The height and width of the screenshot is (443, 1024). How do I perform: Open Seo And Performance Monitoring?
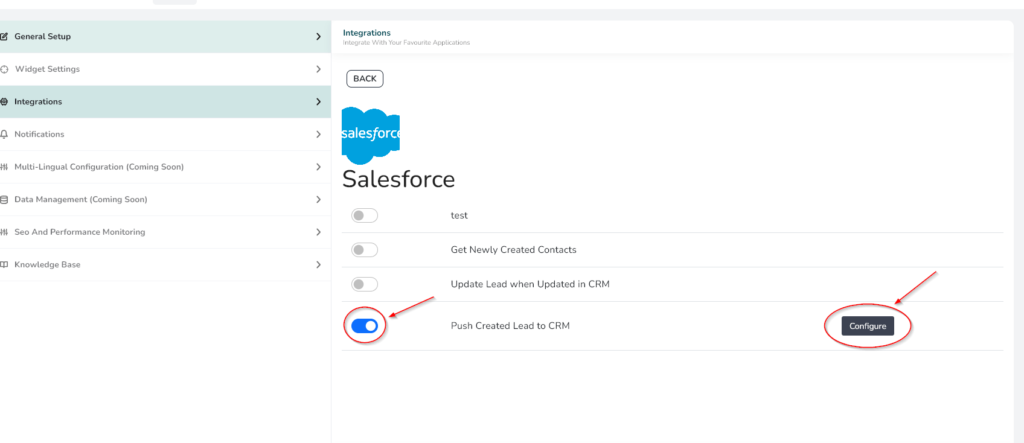click(x=165, y=233)
